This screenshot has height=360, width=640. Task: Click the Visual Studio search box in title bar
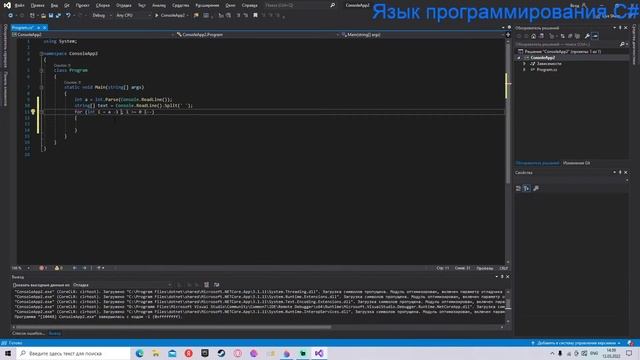coord(300,5)
